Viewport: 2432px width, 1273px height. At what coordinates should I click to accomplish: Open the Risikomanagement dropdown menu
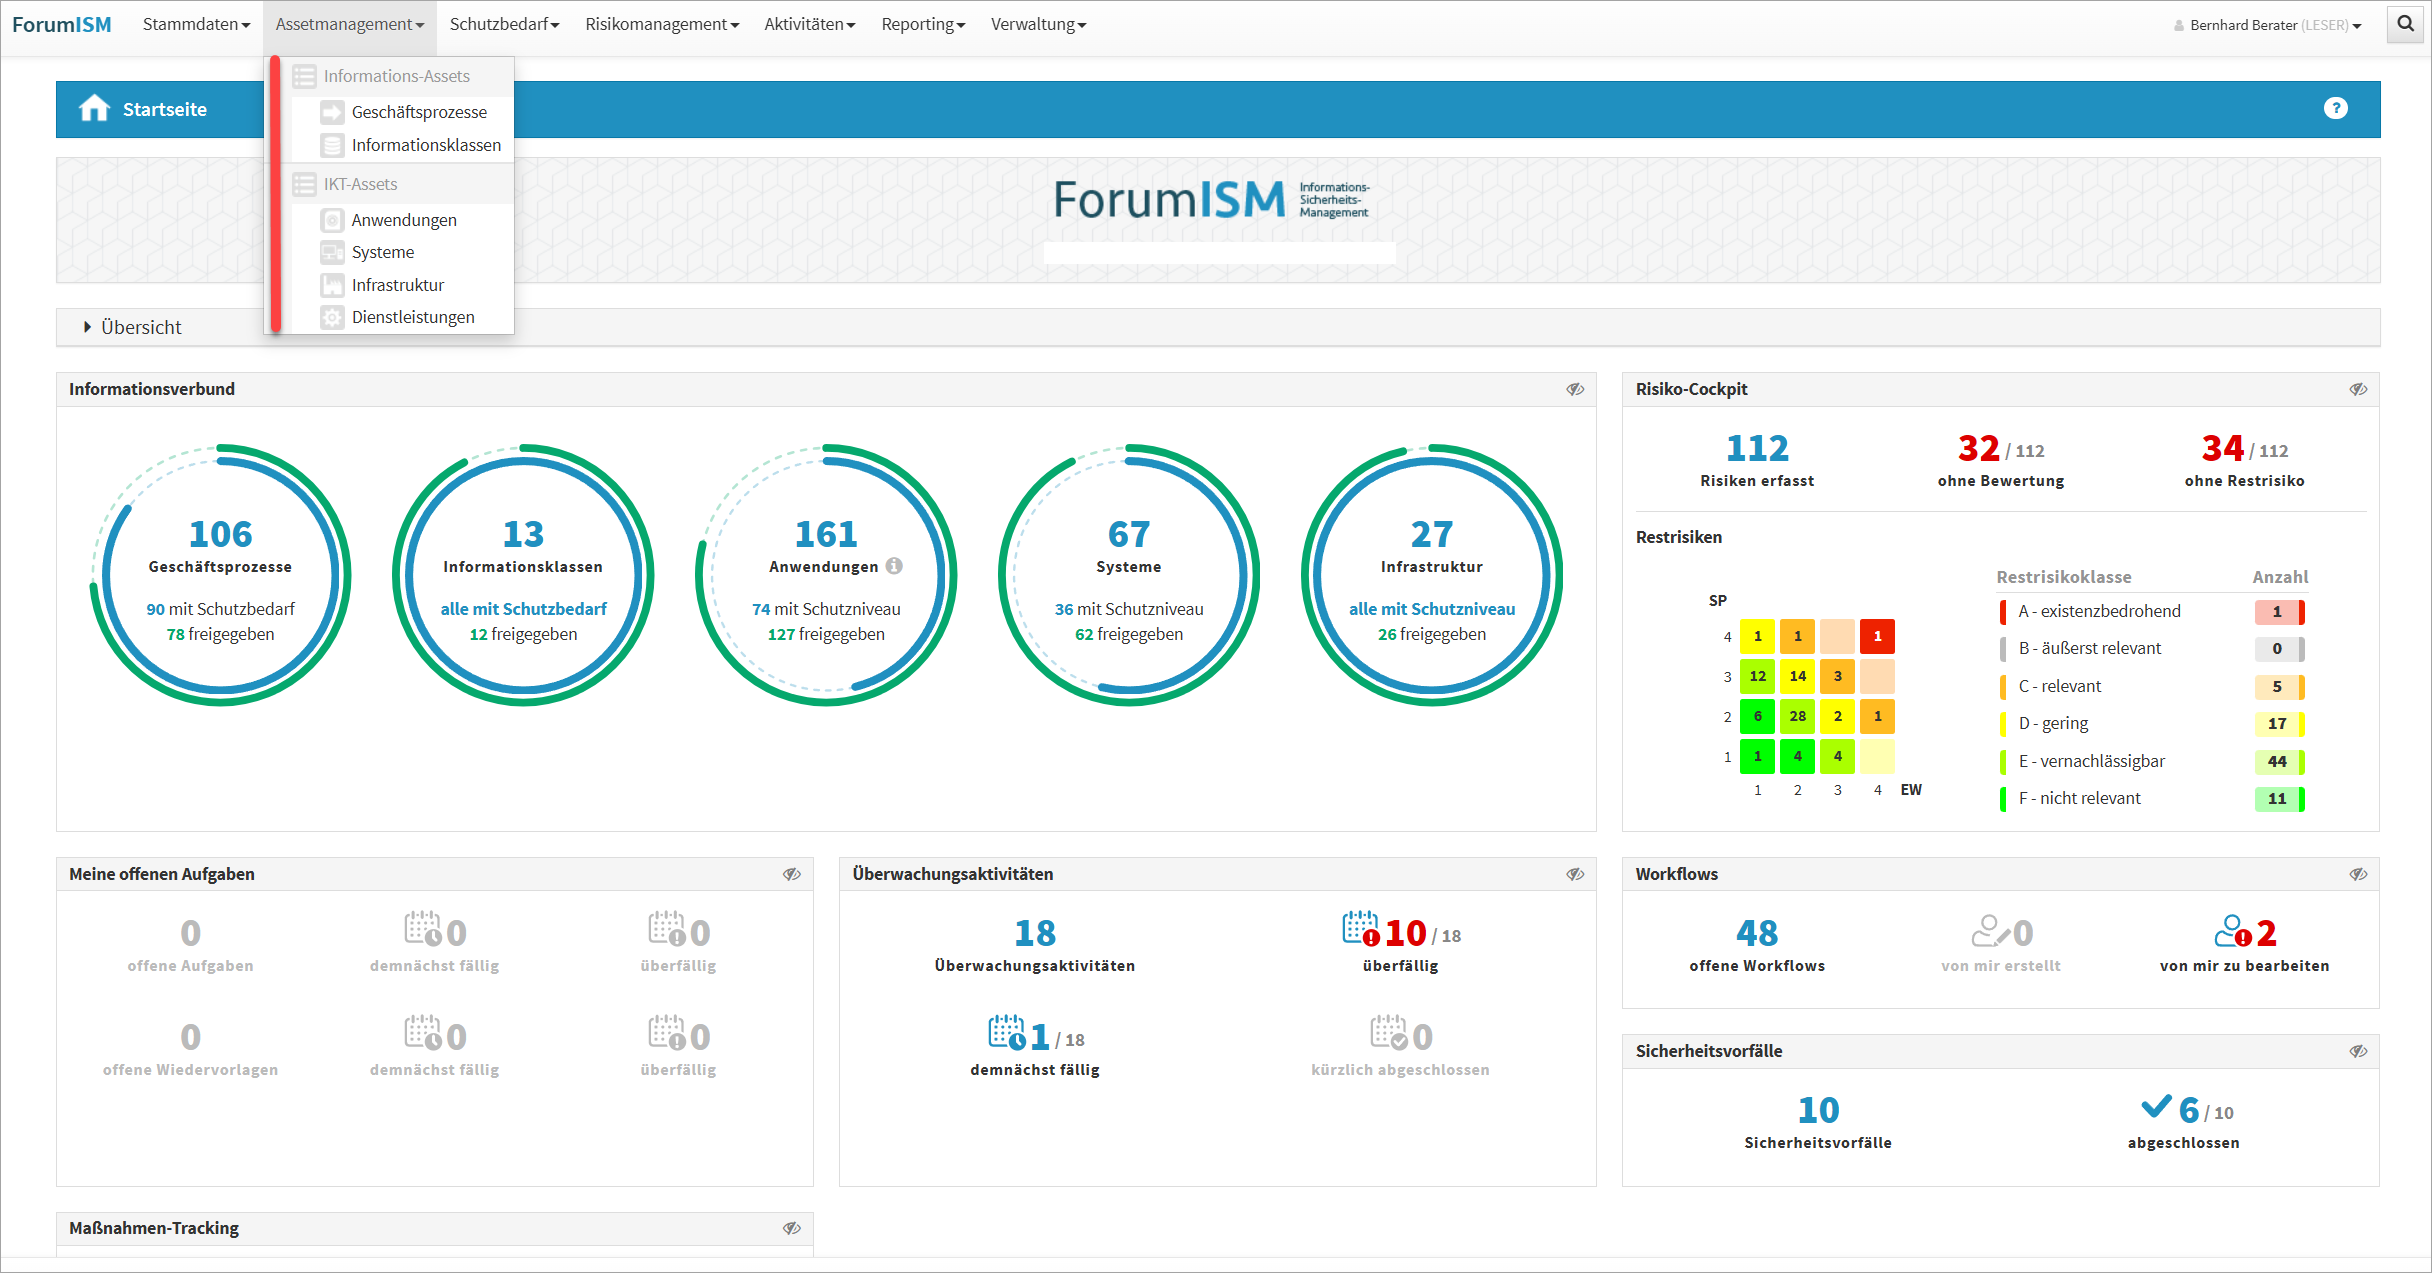[661, 24]
